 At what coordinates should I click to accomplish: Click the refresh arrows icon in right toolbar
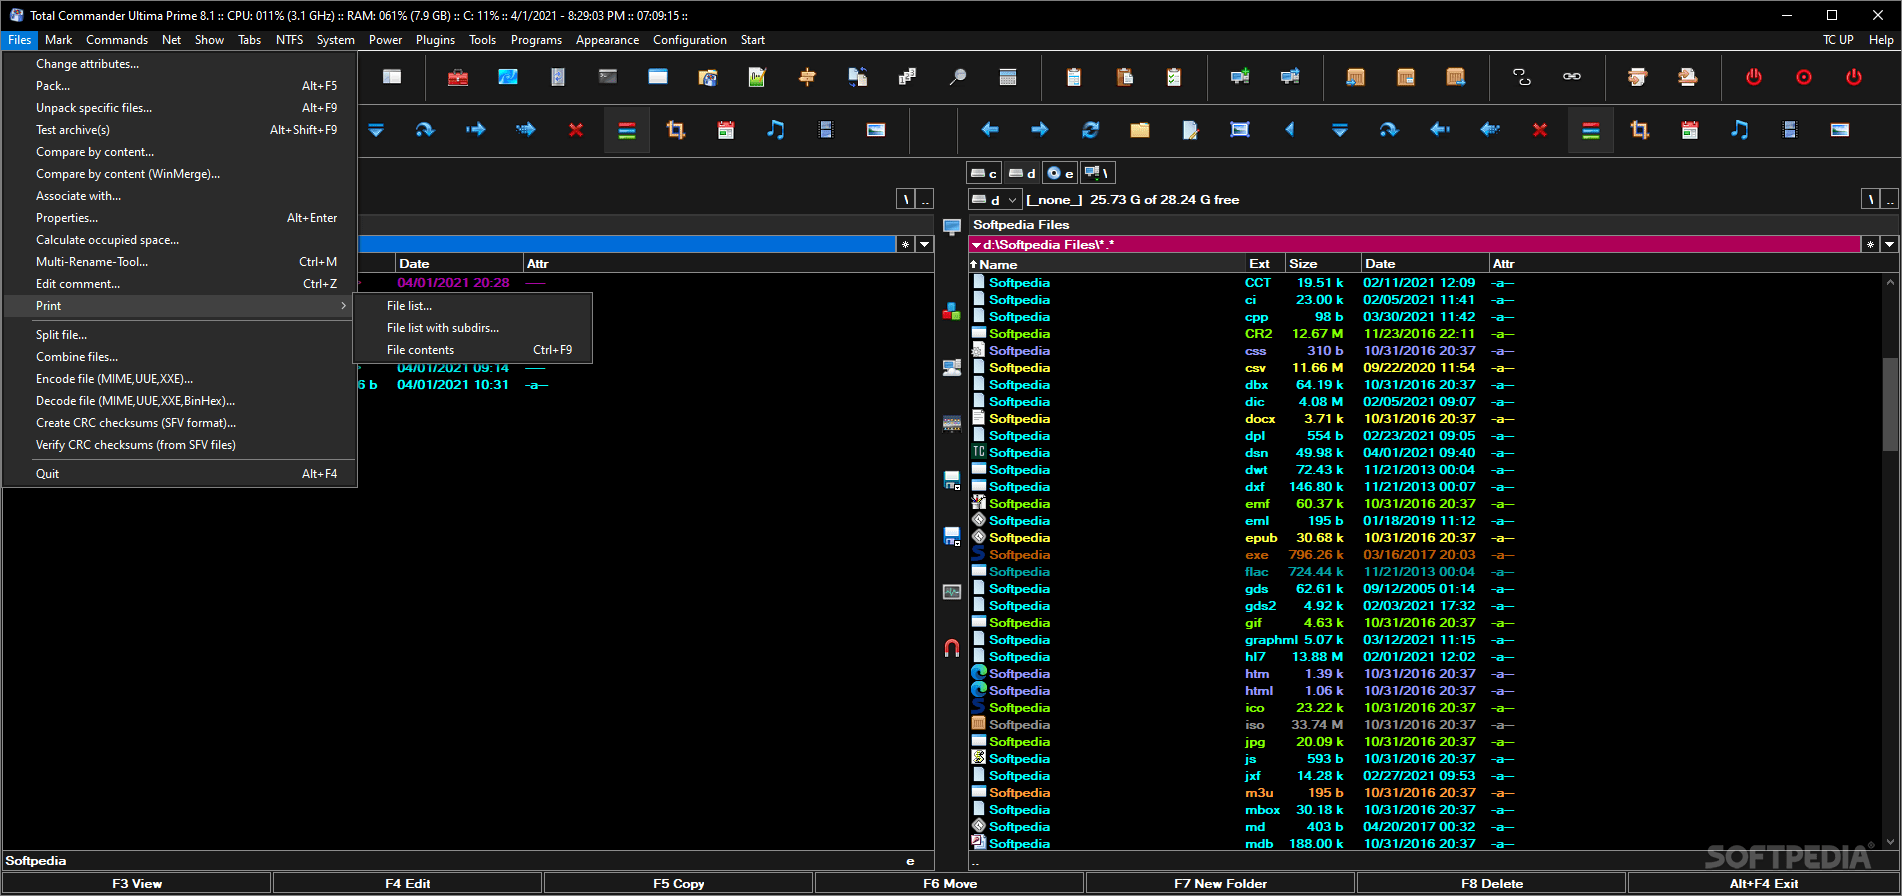point(1090,130)
